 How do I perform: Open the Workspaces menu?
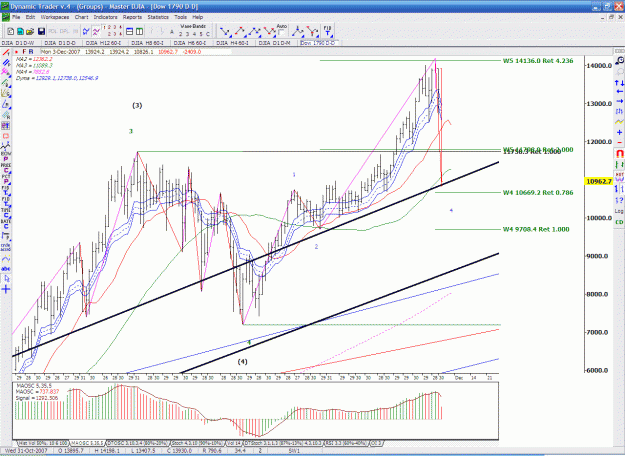coord(55,17)
